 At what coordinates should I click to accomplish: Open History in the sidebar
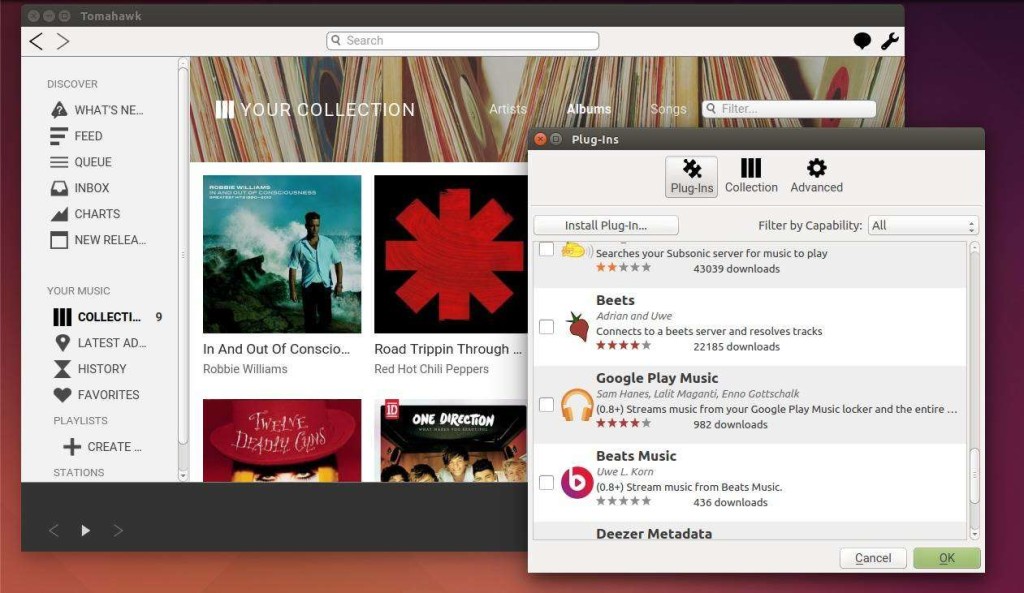90,369
